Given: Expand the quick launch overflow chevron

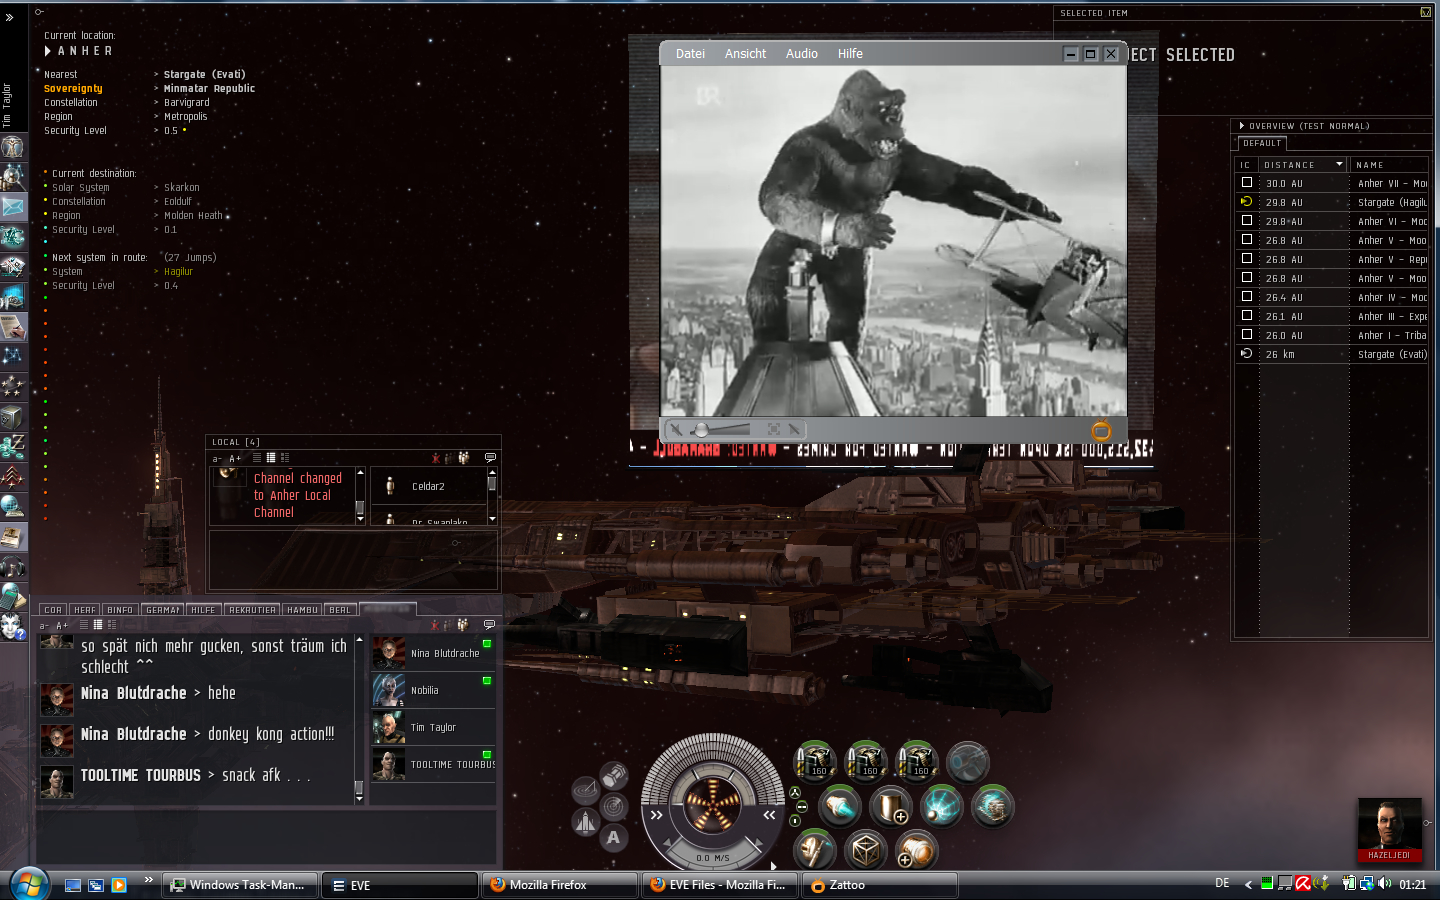Looking at the screenshot, I should (x=149, y=880).
